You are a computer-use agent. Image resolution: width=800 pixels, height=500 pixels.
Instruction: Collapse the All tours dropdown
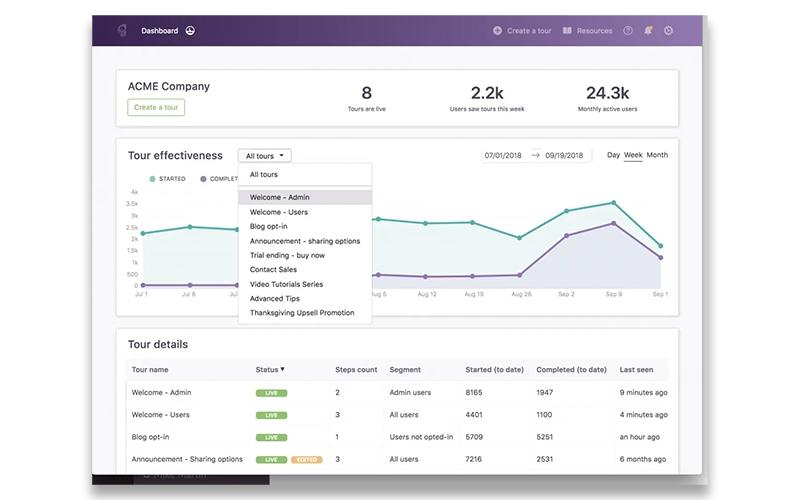pos(265,156)
